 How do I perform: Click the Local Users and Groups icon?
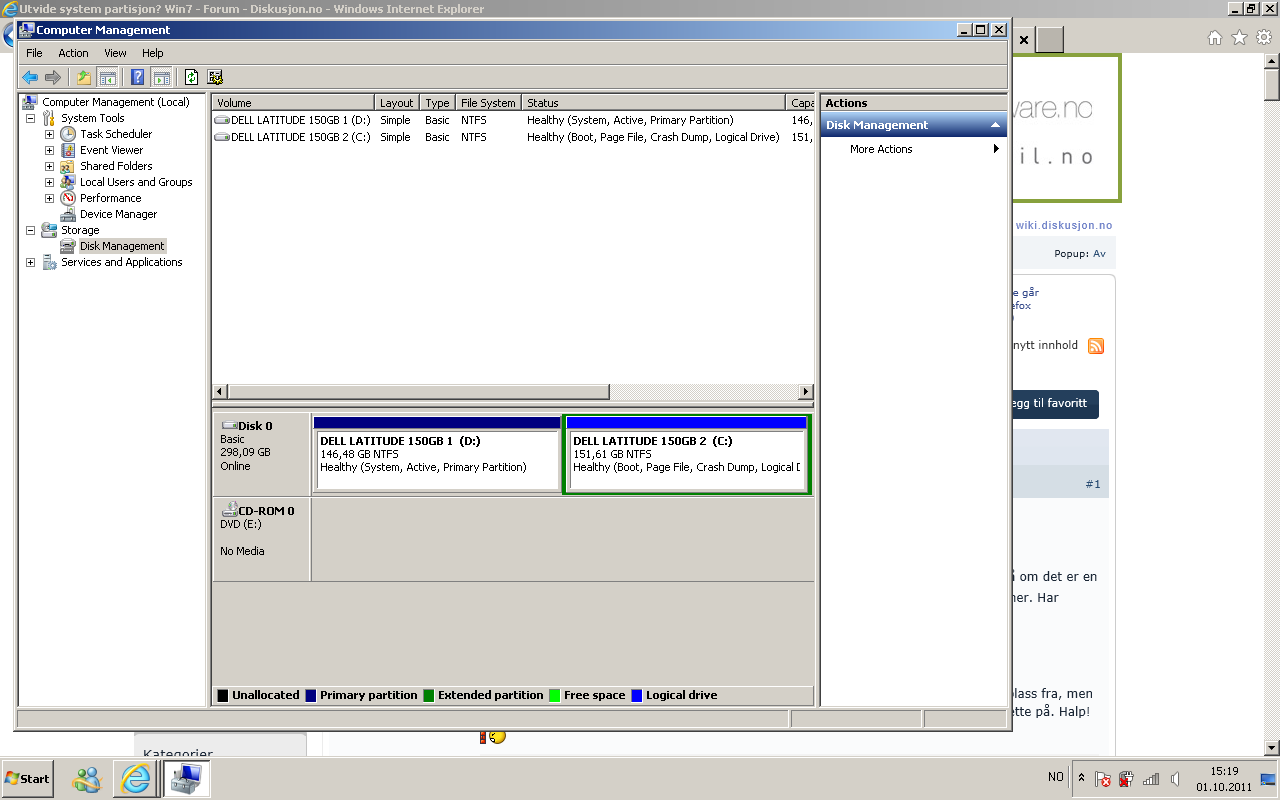pos(68,182)
